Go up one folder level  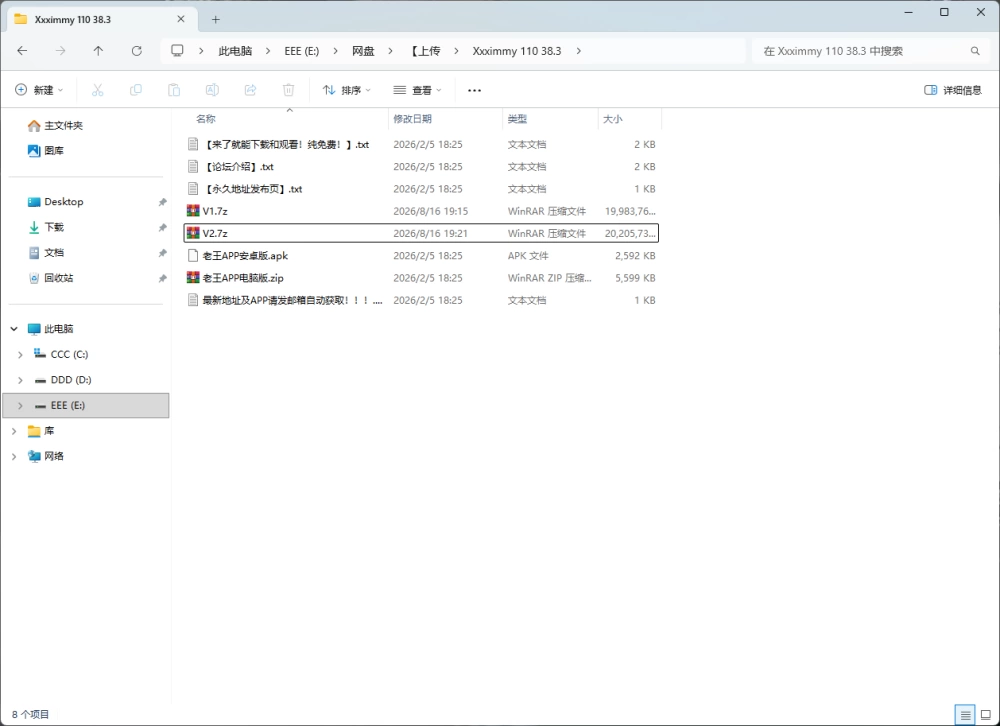pos(98,51)
